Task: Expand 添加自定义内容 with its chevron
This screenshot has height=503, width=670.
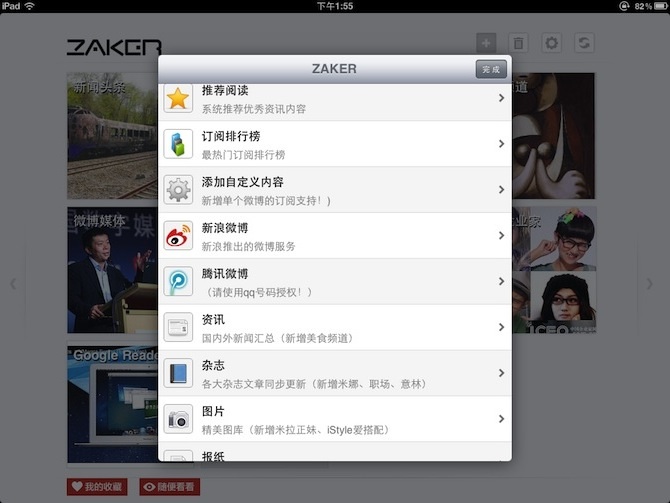Action: [x=502, y=190]
